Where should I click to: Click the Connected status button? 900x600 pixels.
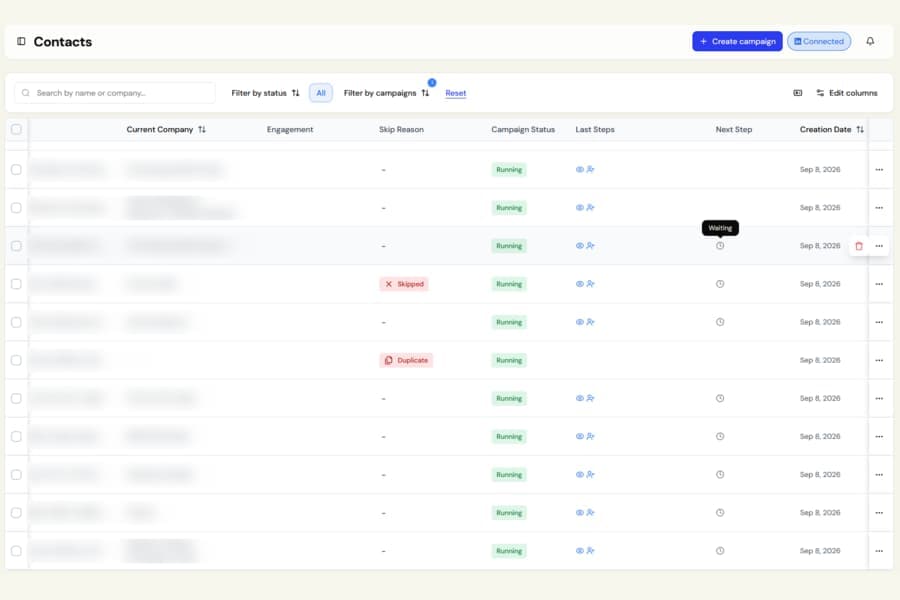[x=819, y=41]
